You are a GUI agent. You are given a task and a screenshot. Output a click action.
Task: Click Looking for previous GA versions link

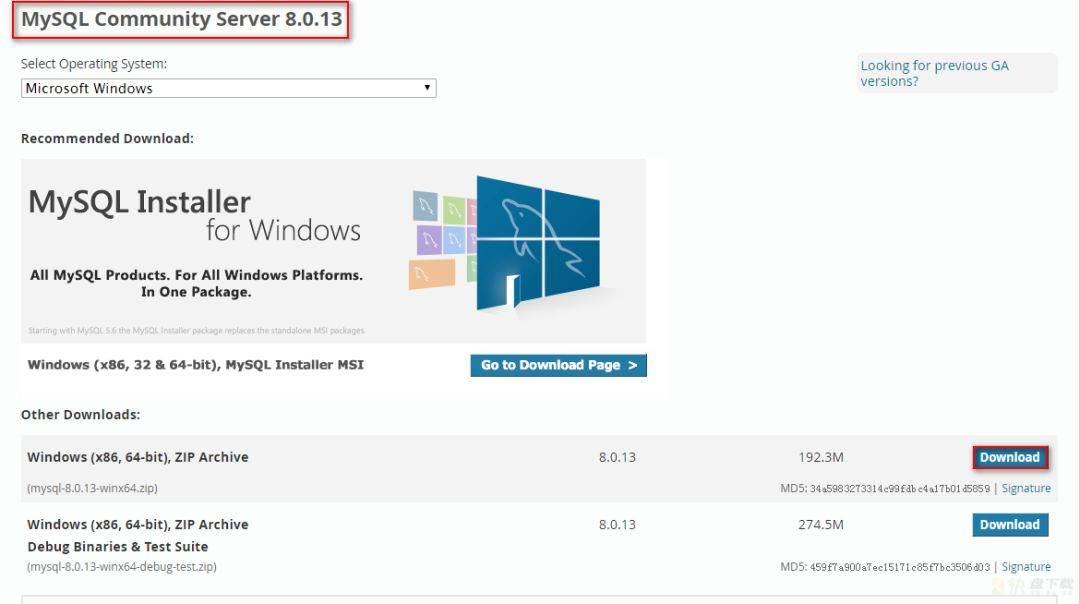(934, 73)
